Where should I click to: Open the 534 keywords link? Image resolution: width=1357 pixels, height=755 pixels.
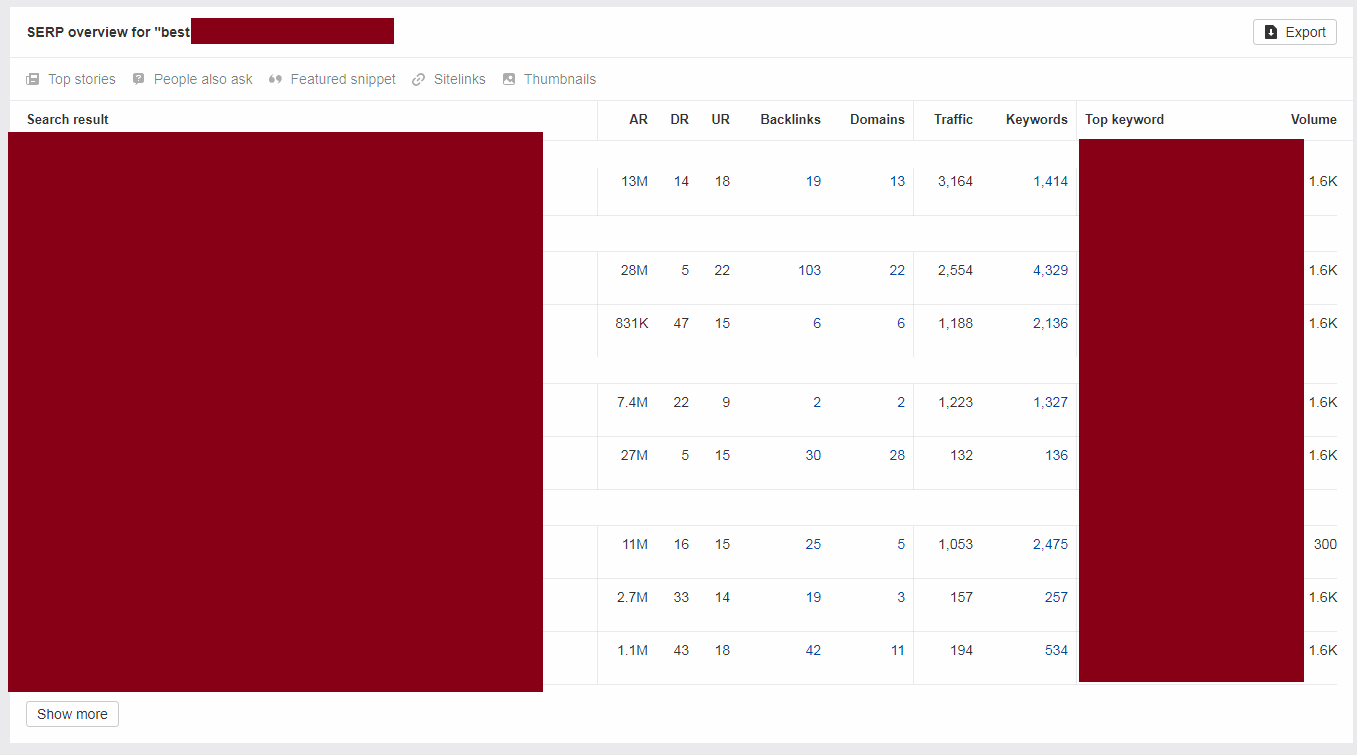pos(1056,650)
